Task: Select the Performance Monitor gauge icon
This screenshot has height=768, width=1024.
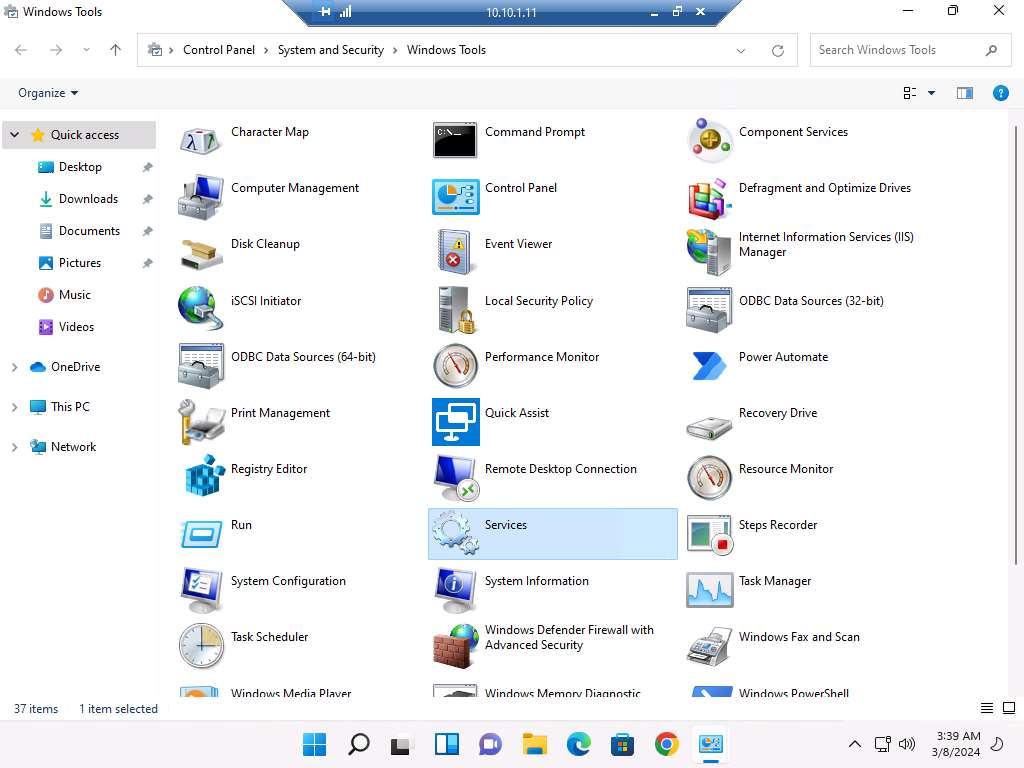Action: click(x=455, y=365)
